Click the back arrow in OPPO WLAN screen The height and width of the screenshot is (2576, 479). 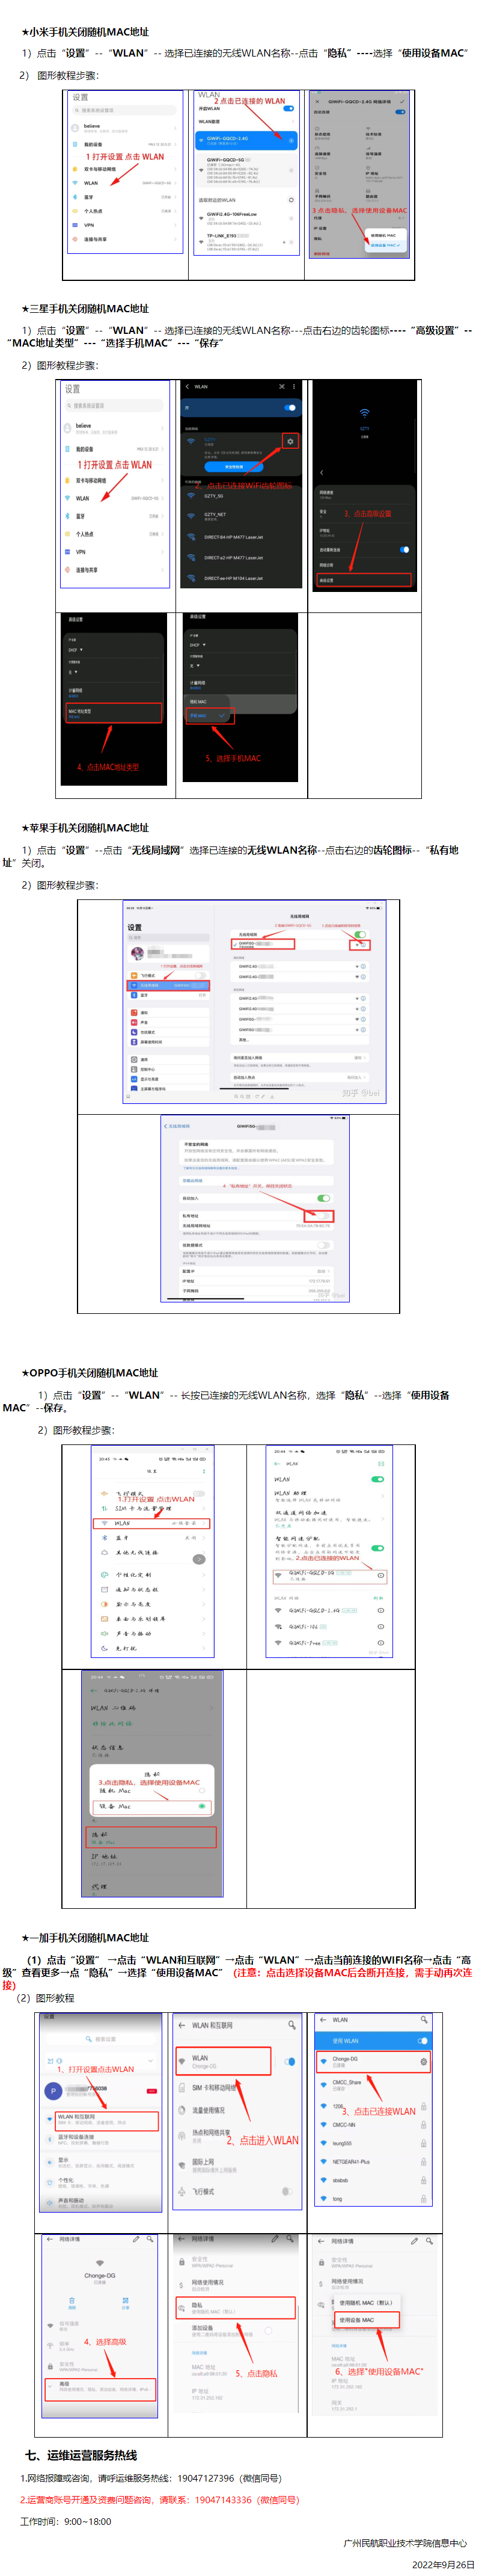(277, 1464)
